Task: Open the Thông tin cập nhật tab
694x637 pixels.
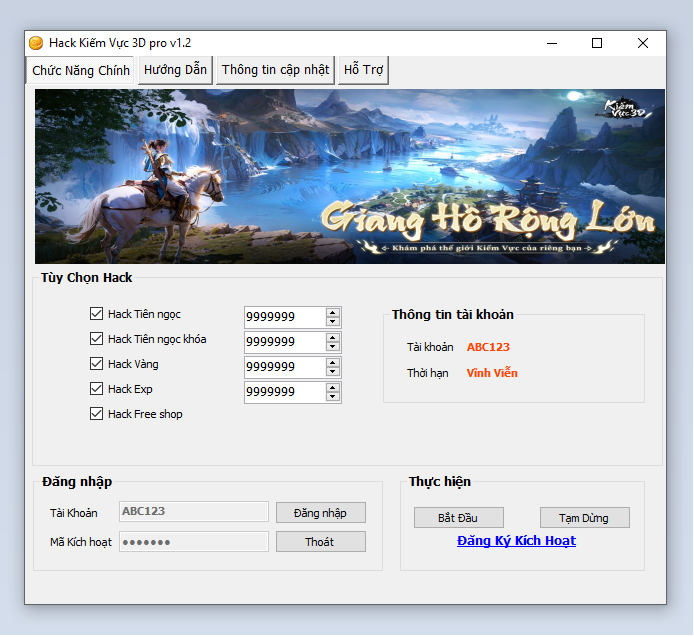Action: point(275,70)
